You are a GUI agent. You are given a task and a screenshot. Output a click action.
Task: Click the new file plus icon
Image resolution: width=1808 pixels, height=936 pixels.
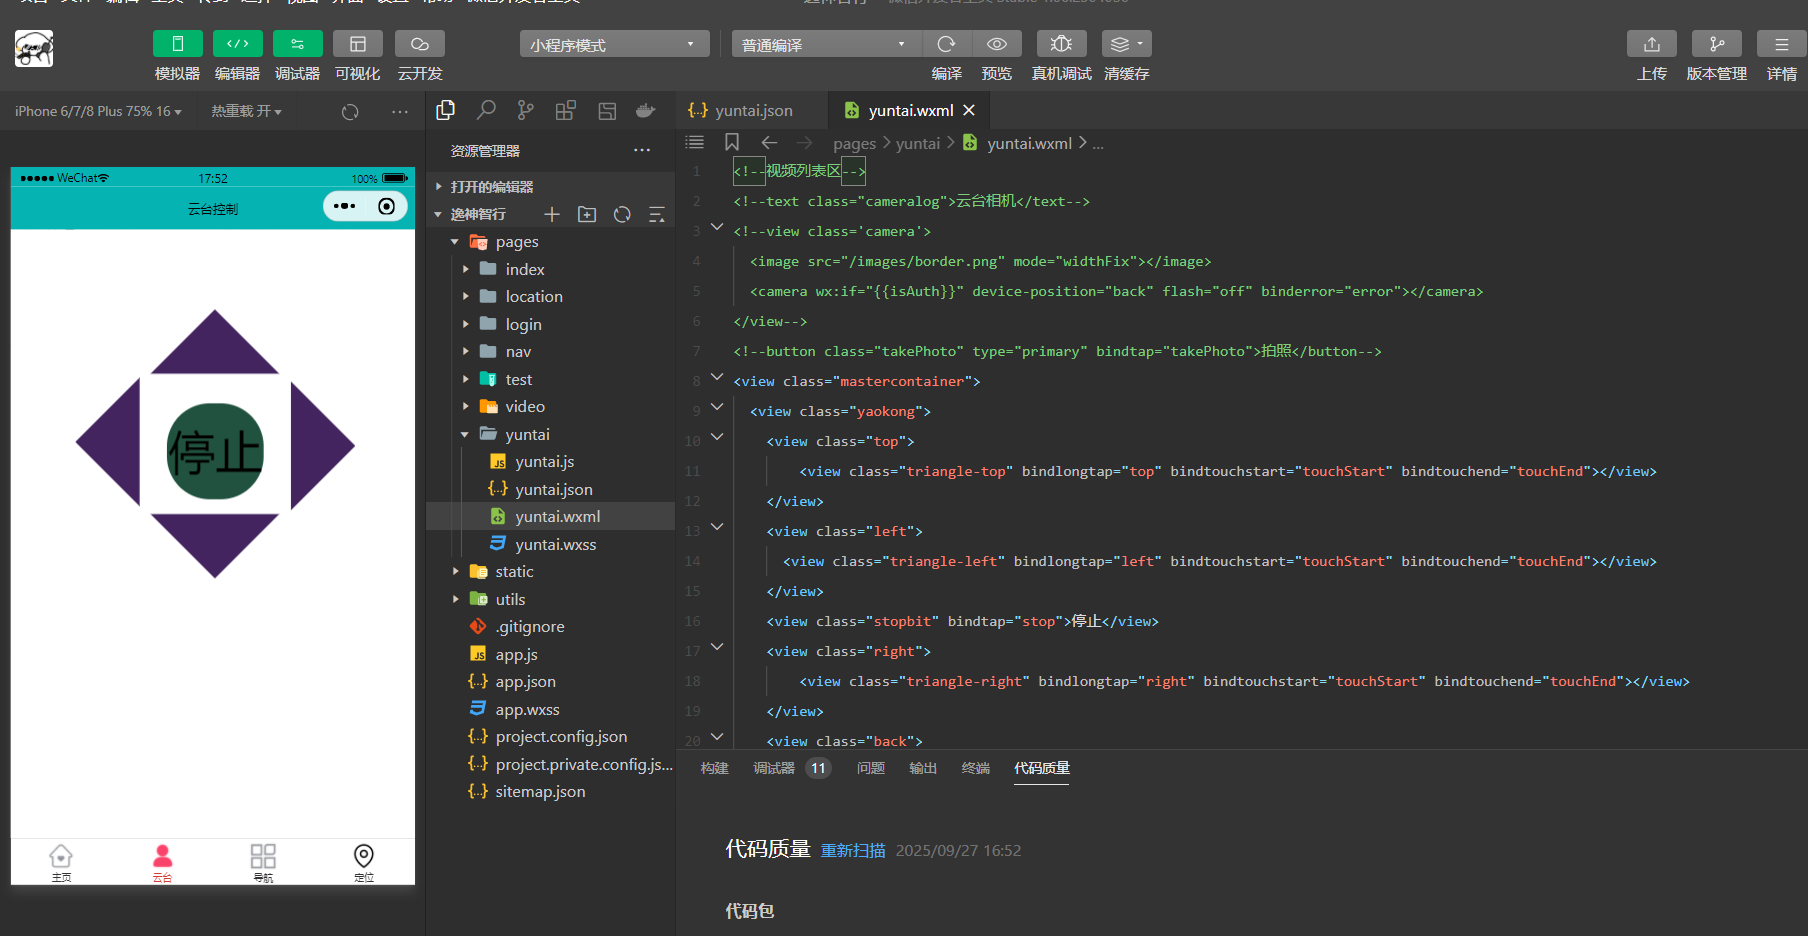click(552, 214)
